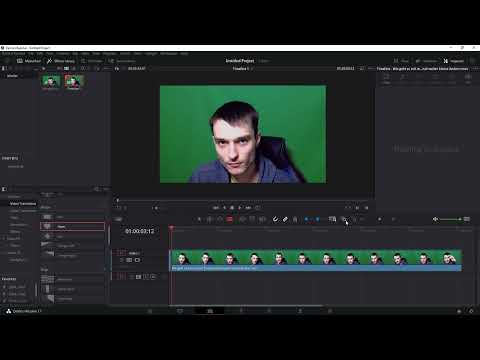Toggle the Position Lock padlock icon
The height and width of the screenshot is (360, 480).
coord(295,219)
